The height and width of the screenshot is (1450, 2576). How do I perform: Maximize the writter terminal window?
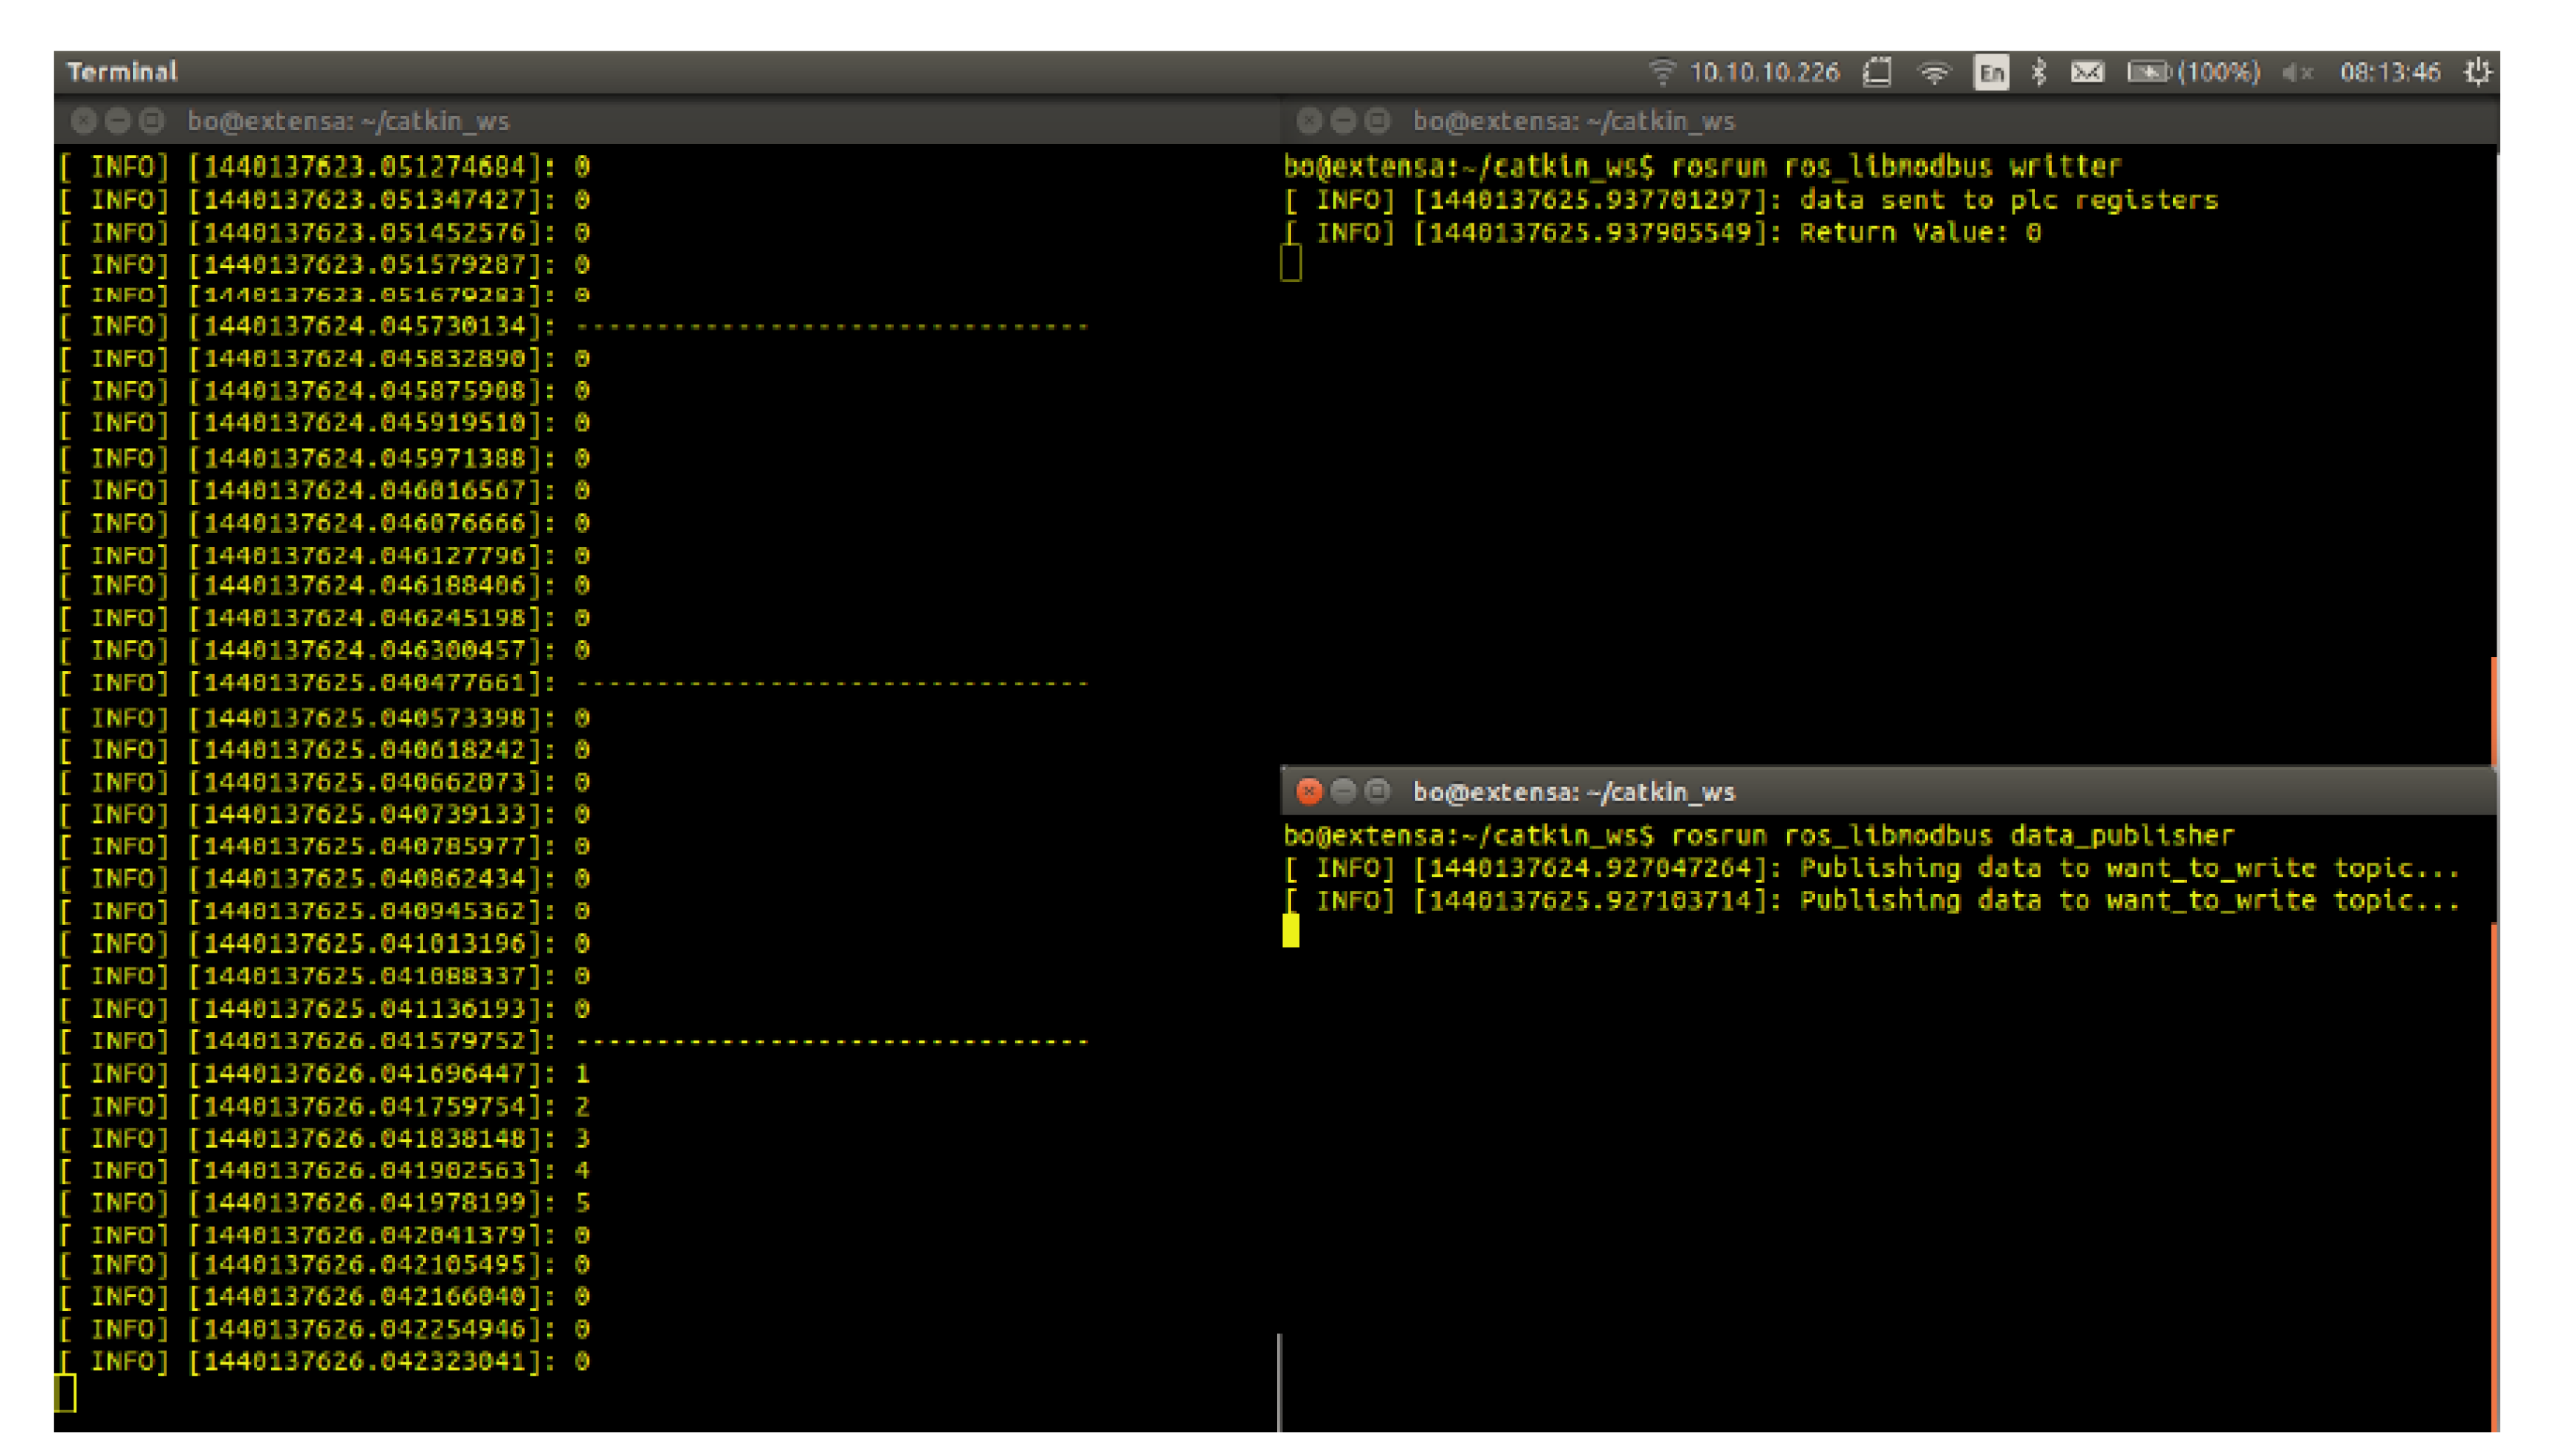tap(1377, 121)
